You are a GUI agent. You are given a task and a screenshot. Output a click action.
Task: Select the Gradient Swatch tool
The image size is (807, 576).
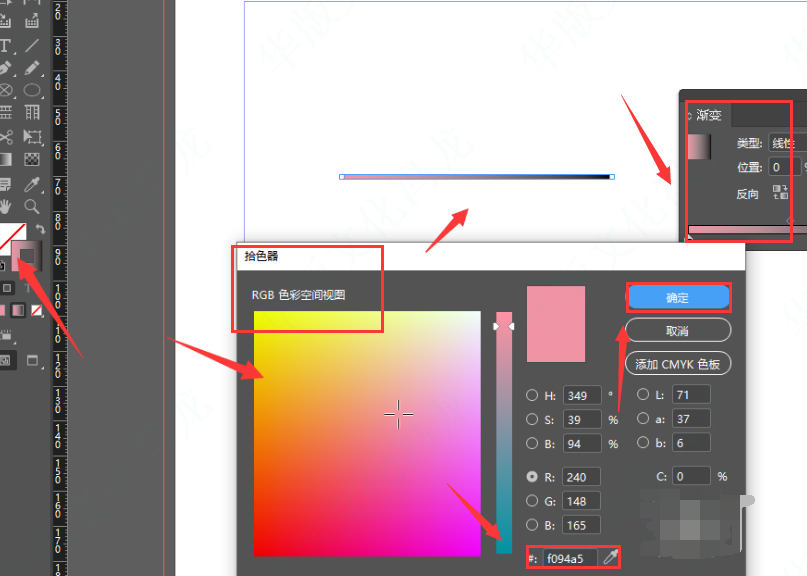pos(5,160)
